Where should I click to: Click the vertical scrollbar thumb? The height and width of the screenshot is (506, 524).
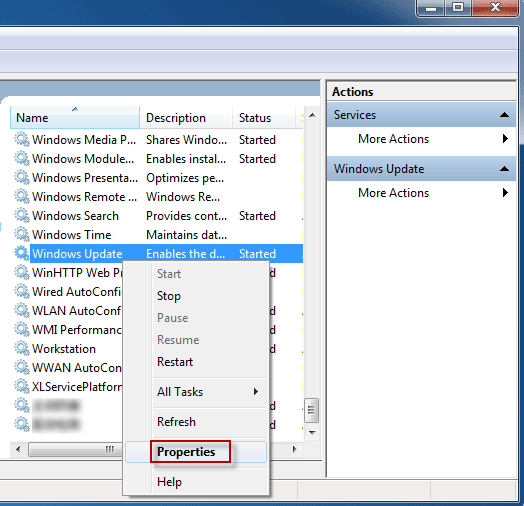311,410
